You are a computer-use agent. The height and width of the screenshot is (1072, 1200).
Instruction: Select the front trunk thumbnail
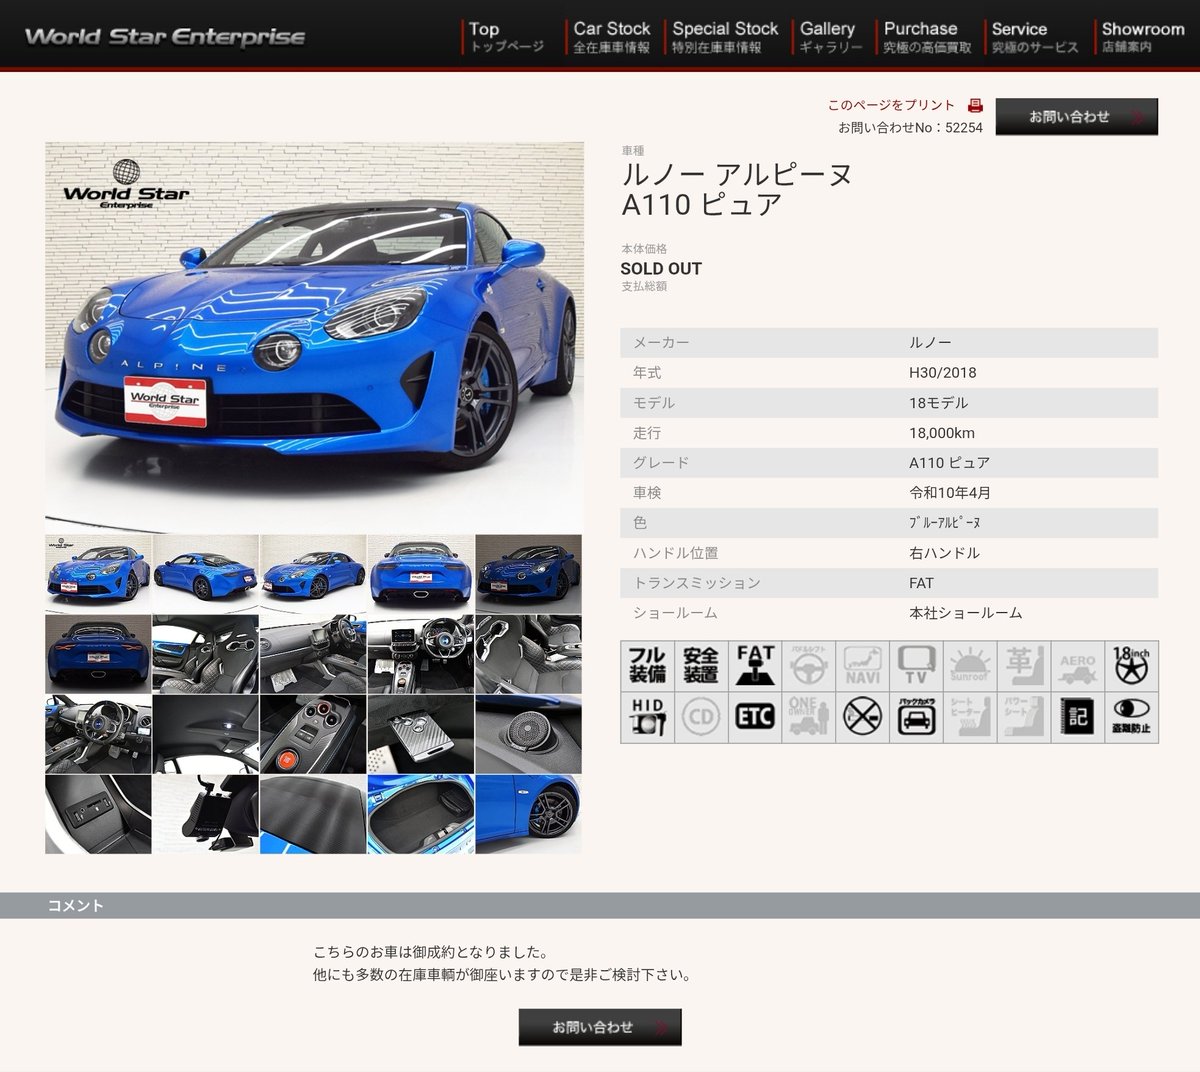pyautogui.click(x=421, y=814)
